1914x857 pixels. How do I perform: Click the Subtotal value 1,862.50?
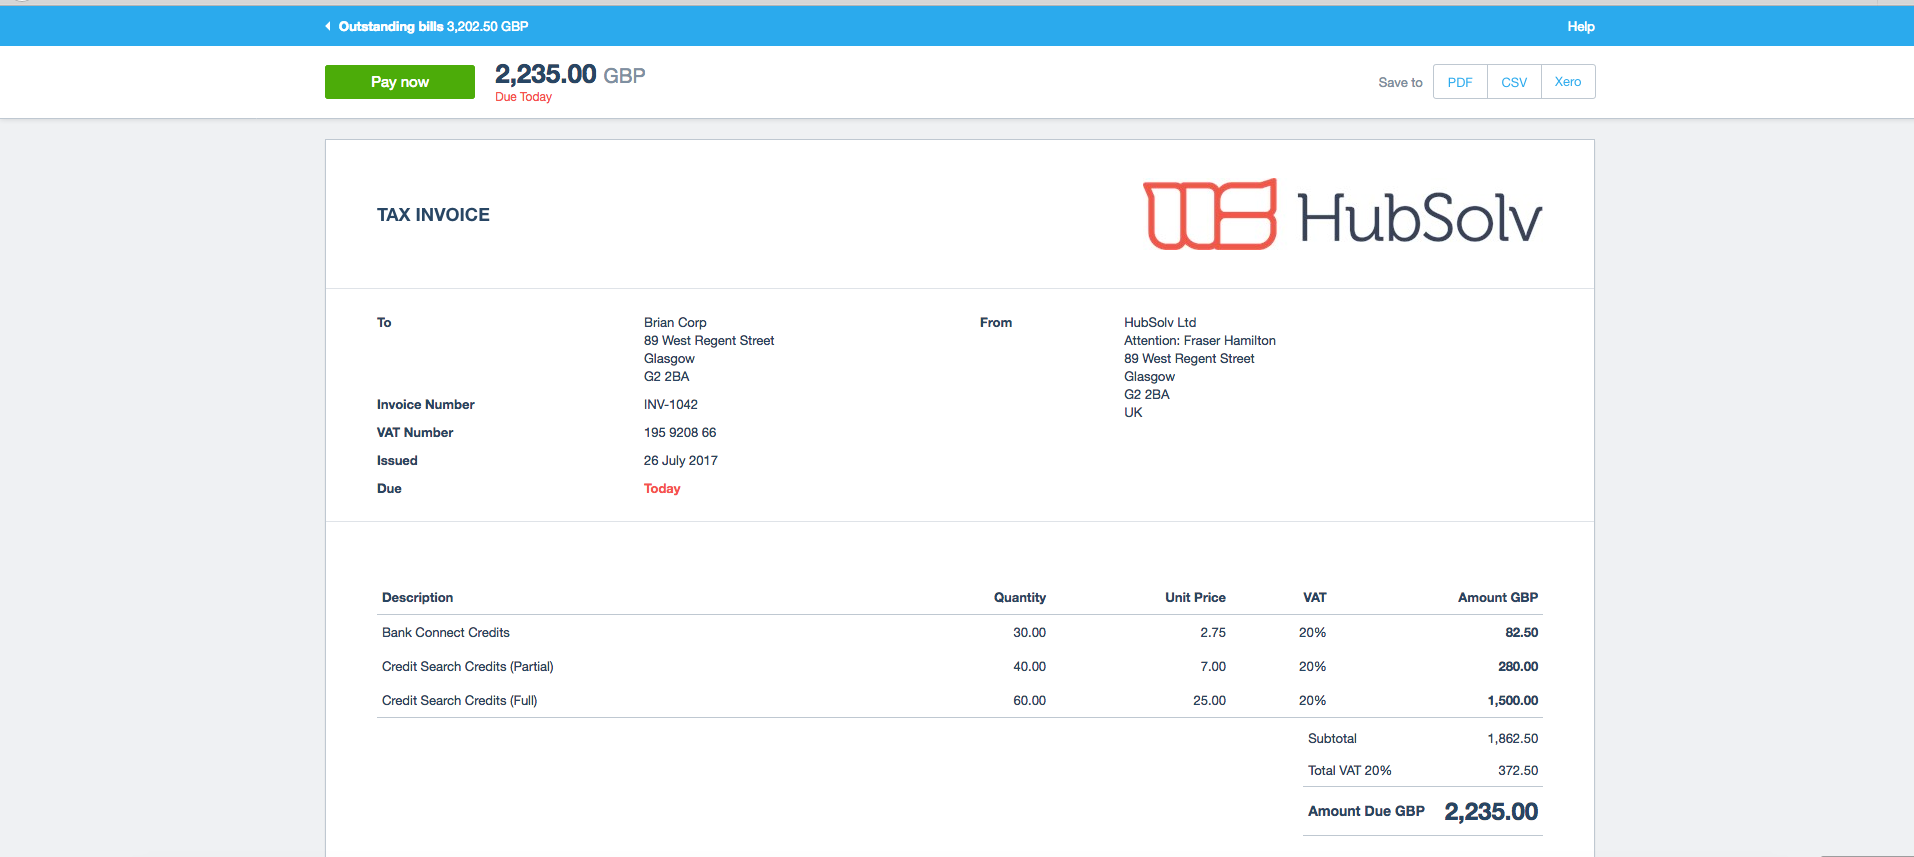click(x=1512, y=739)
